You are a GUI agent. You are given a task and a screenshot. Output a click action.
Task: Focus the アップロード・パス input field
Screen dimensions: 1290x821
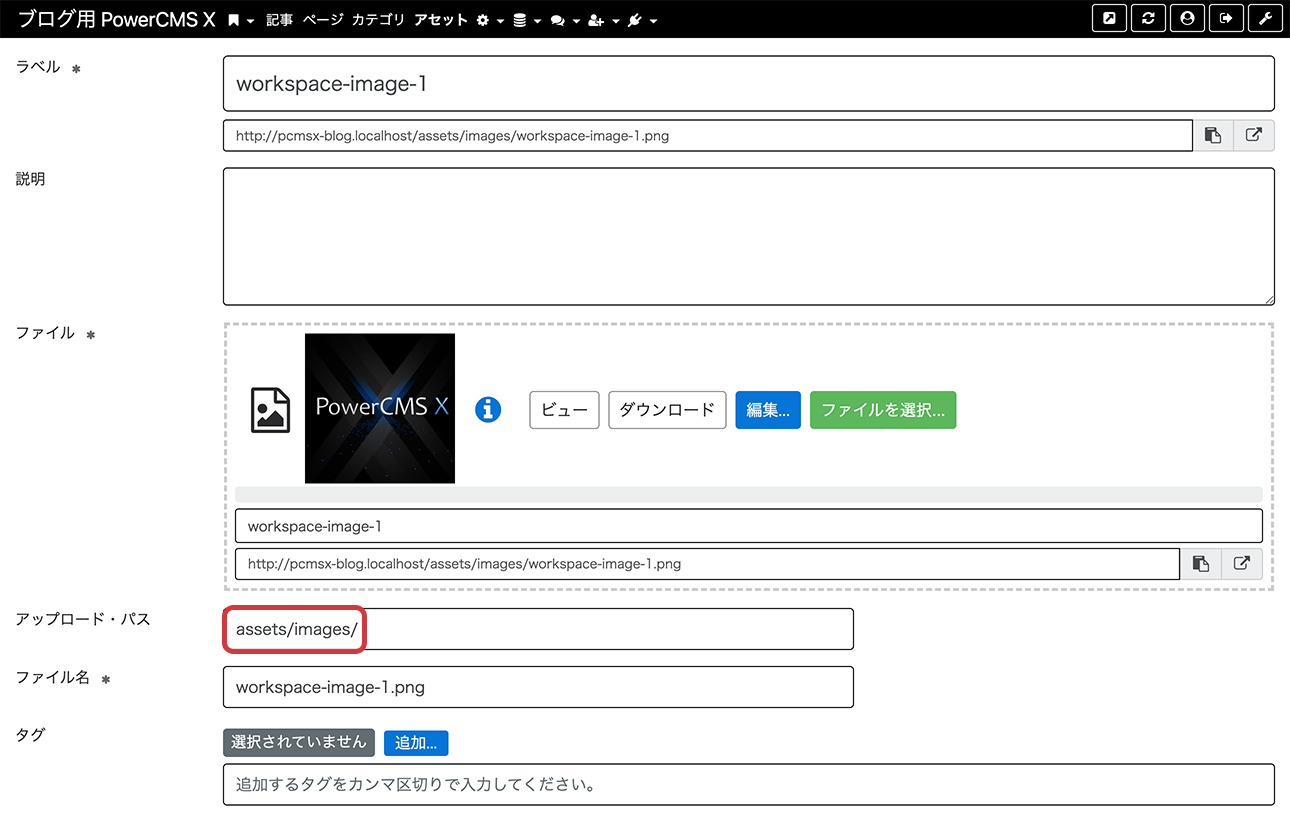538,629
